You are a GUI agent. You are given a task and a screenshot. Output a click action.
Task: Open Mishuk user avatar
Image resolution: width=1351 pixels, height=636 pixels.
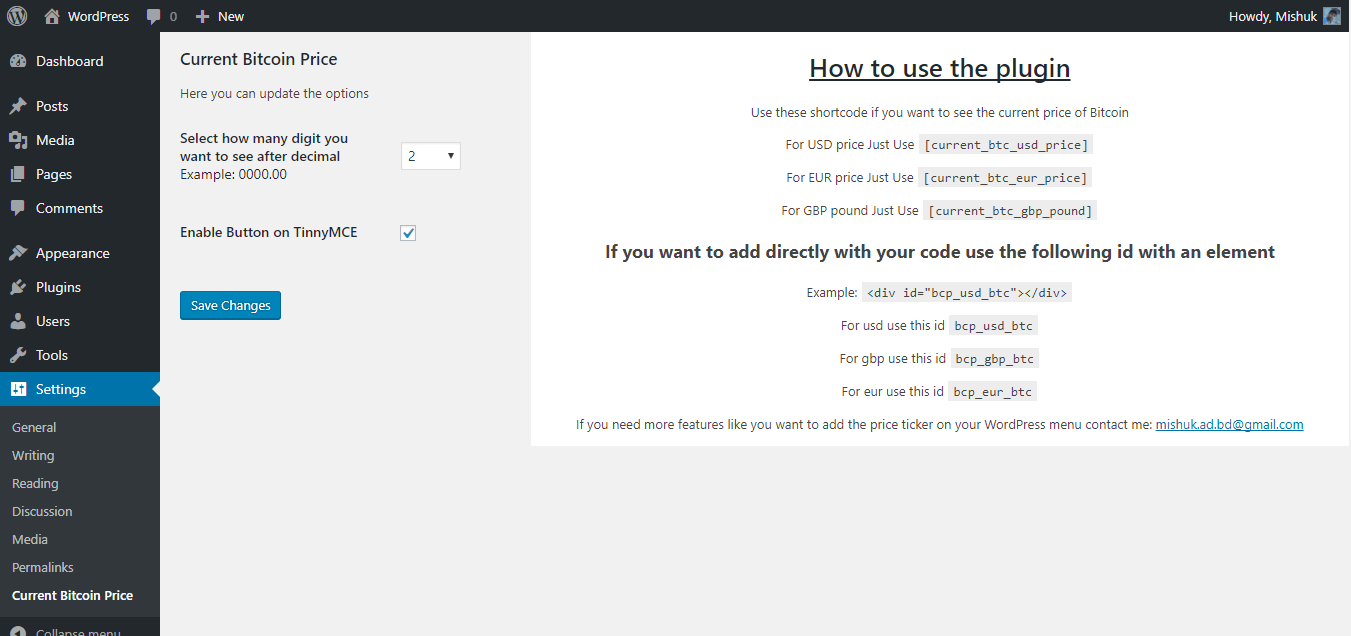1332,16
